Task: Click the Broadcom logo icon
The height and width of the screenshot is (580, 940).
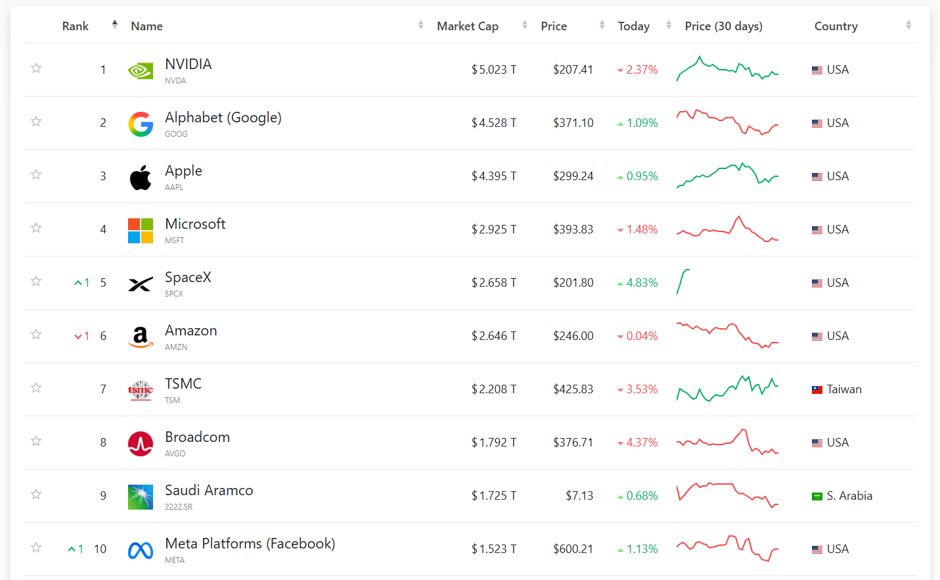Action: click(x=140, y=444)
